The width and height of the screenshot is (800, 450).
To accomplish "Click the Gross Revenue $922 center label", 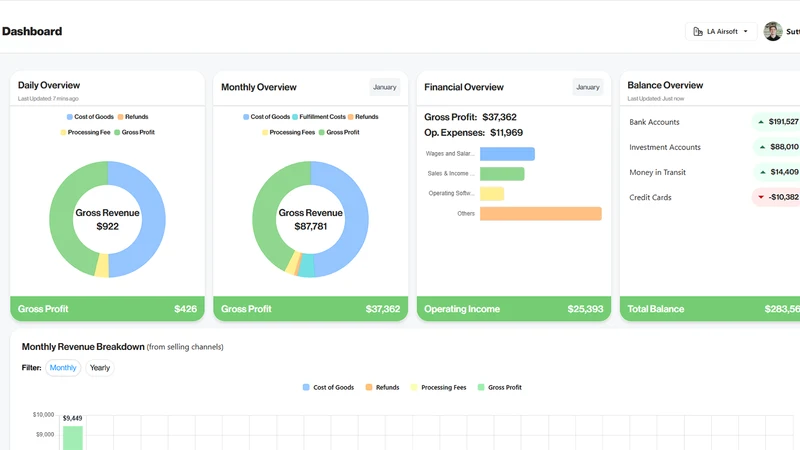I will [107, 219].
